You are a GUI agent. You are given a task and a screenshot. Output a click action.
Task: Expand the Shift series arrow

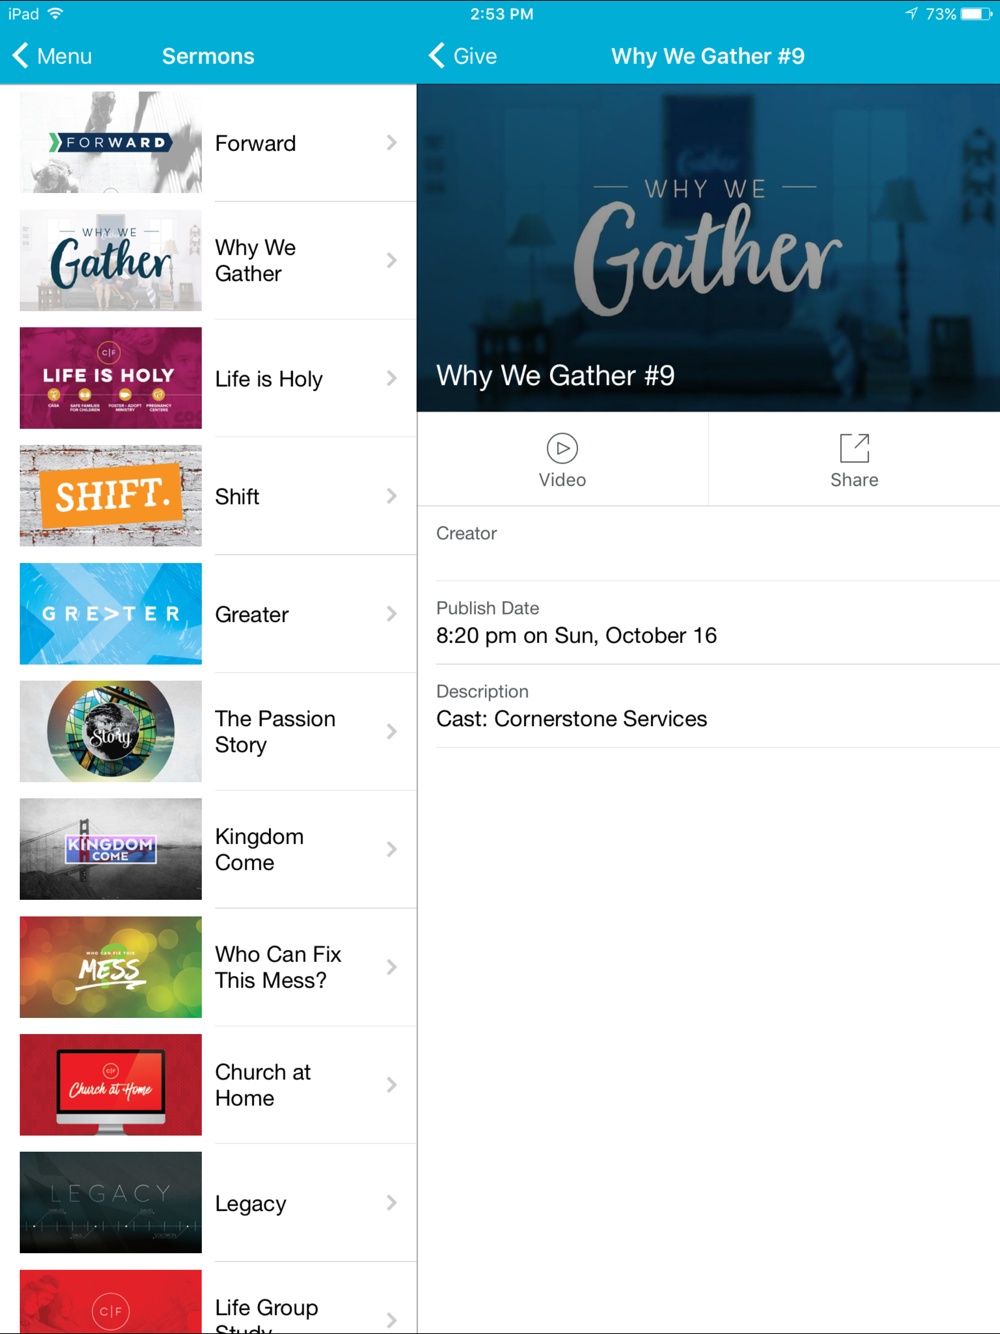(x=392, y=496)
